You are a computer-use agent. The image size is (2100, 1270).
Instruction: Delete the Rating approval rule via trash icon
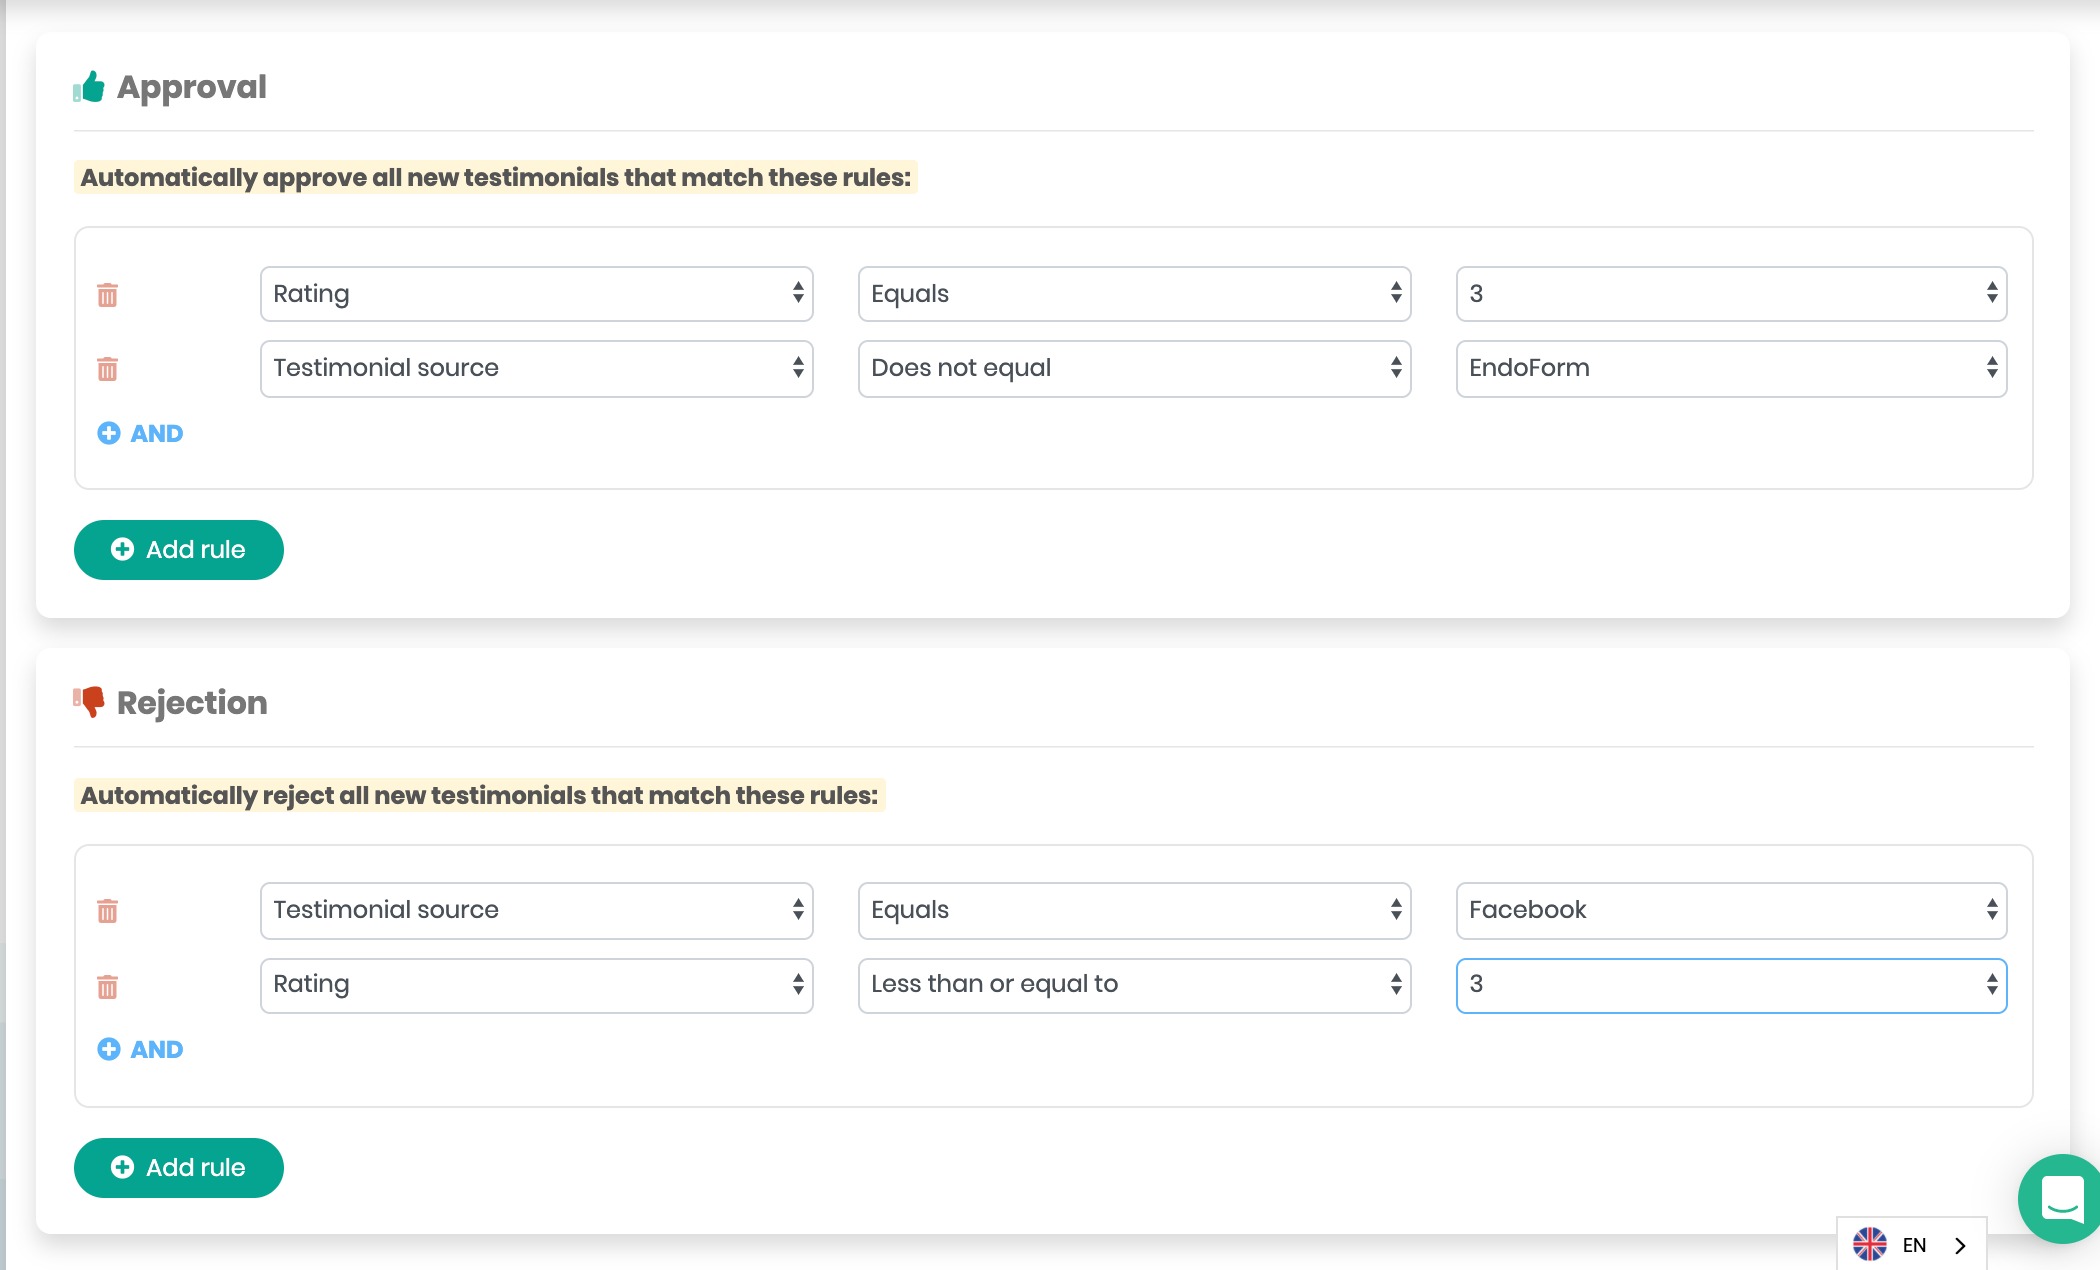tap(107, 295)
